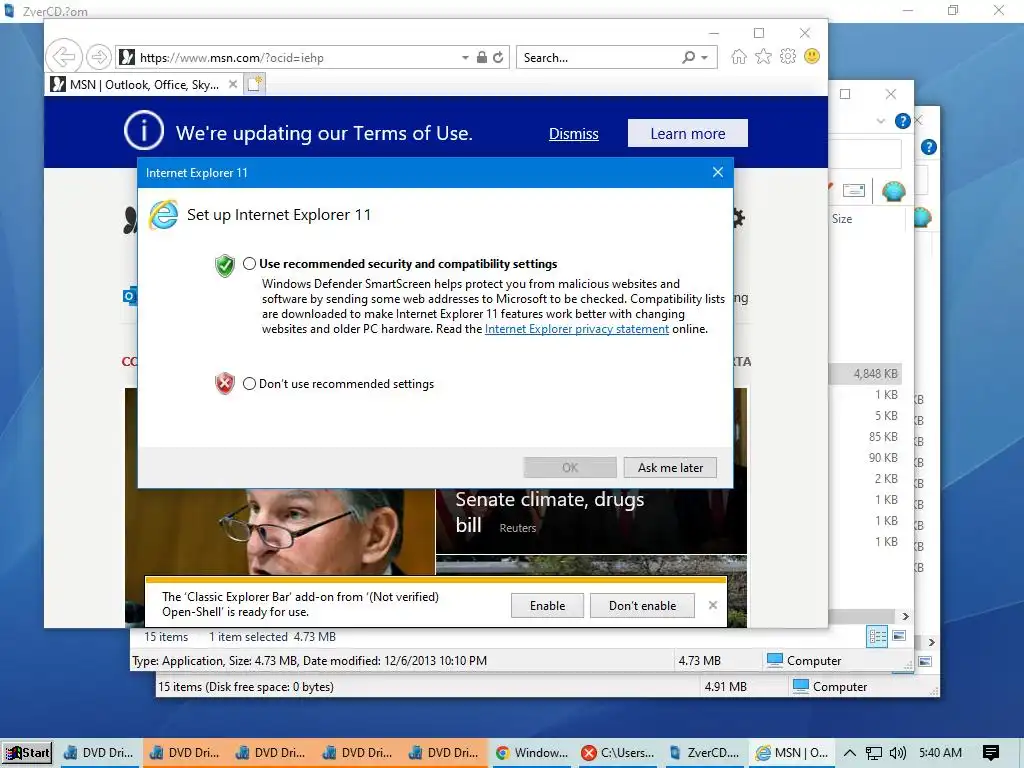
Task: Switch to details view icon in Explorer
Action: tap(877, 636)
